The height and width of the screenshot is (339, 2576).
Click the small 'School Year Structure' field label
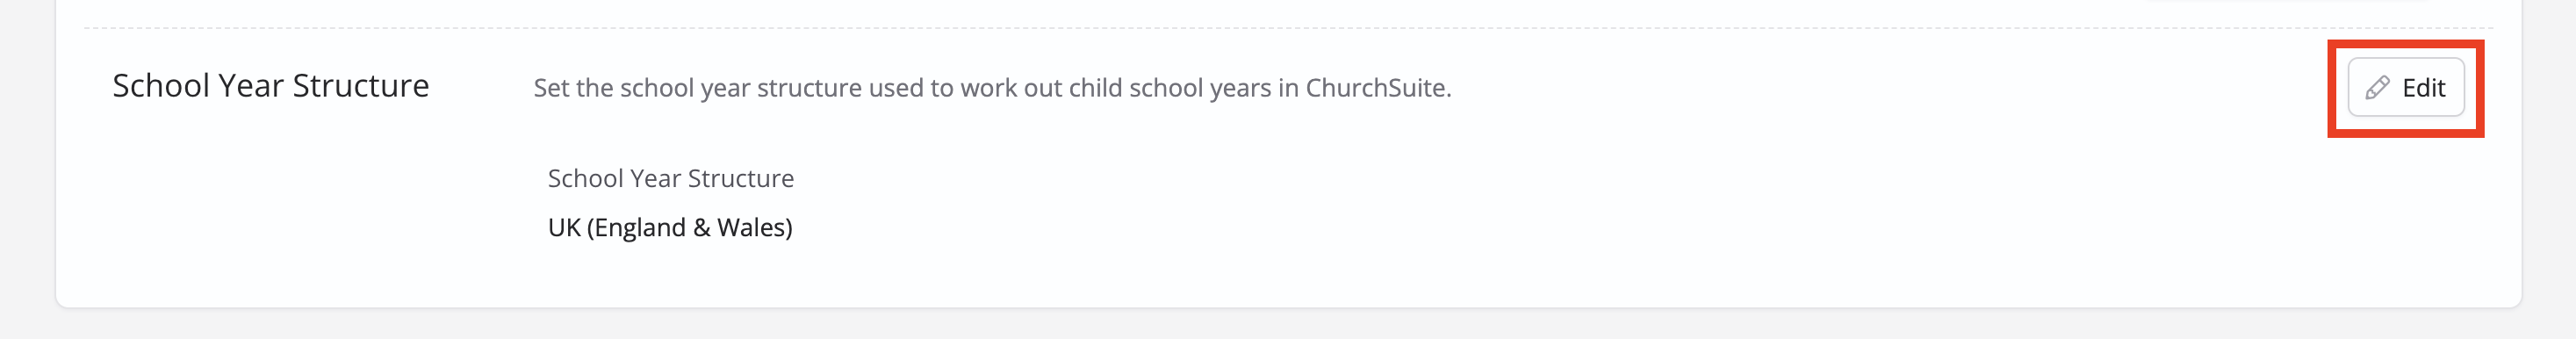click(671, 178)
